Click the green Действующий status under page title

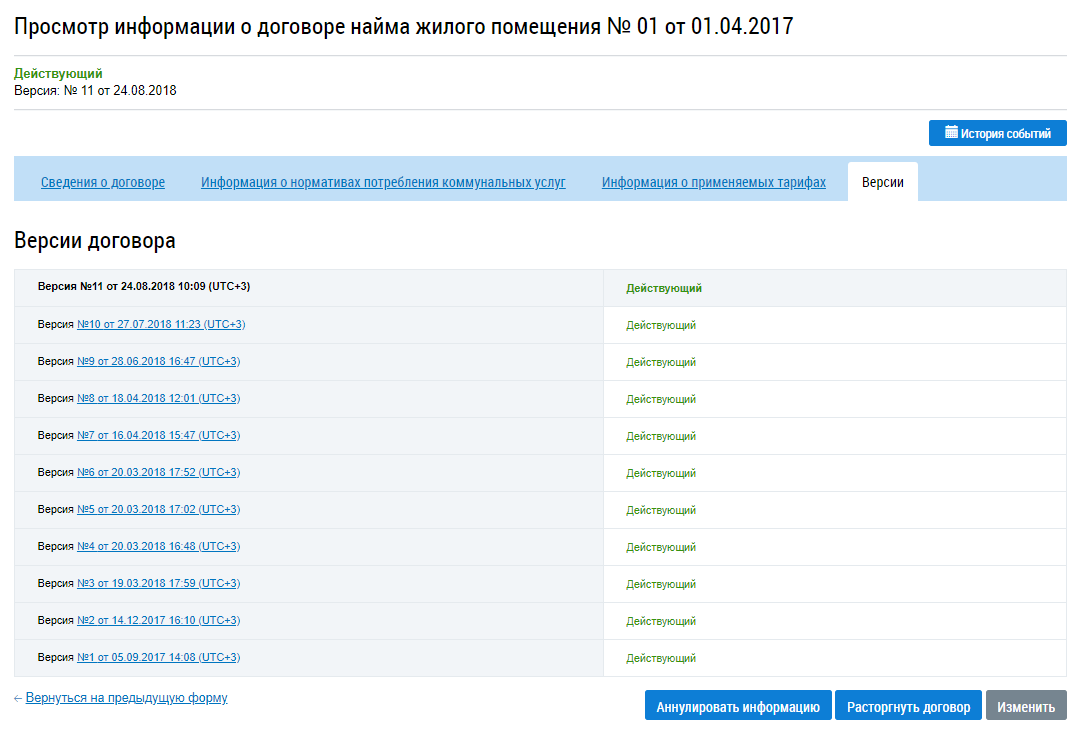pyautogui.click(x=58, y=73)
